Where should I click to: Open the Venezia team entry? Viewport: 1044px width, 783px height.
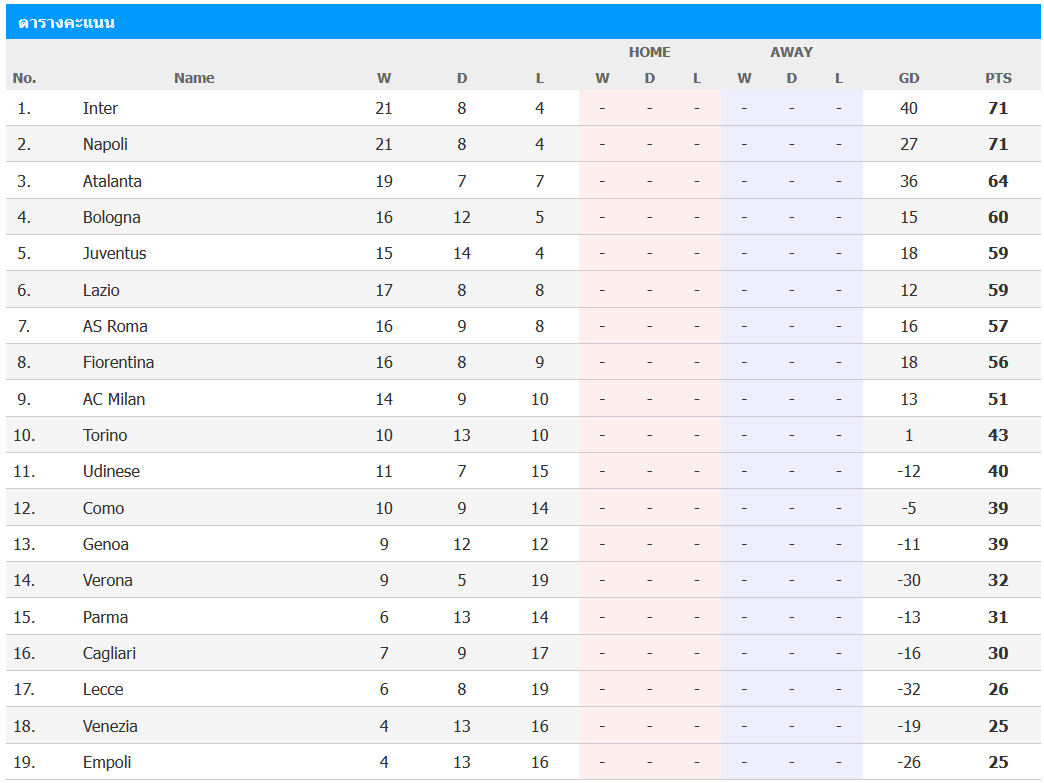click(x=110, y=726)
